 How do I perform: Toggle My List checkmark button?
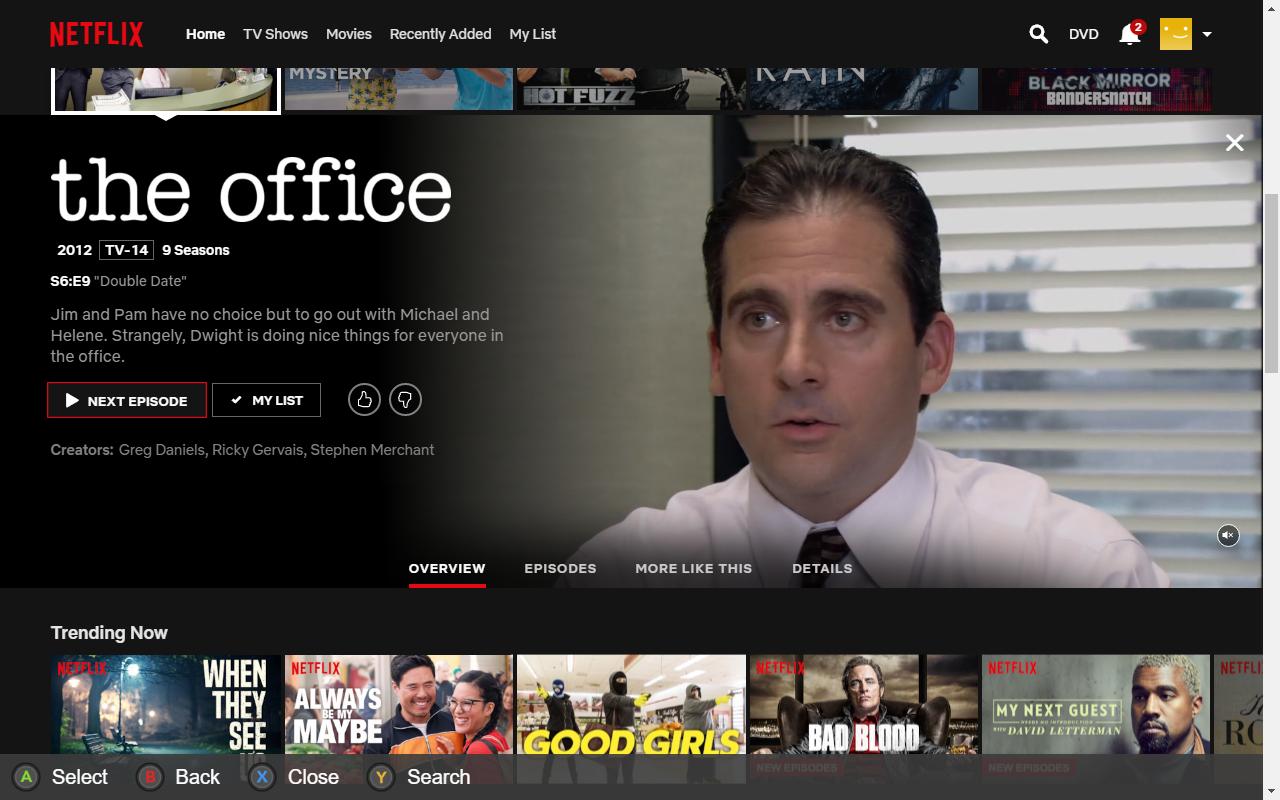pyautogui.click(x=266, y=400)
